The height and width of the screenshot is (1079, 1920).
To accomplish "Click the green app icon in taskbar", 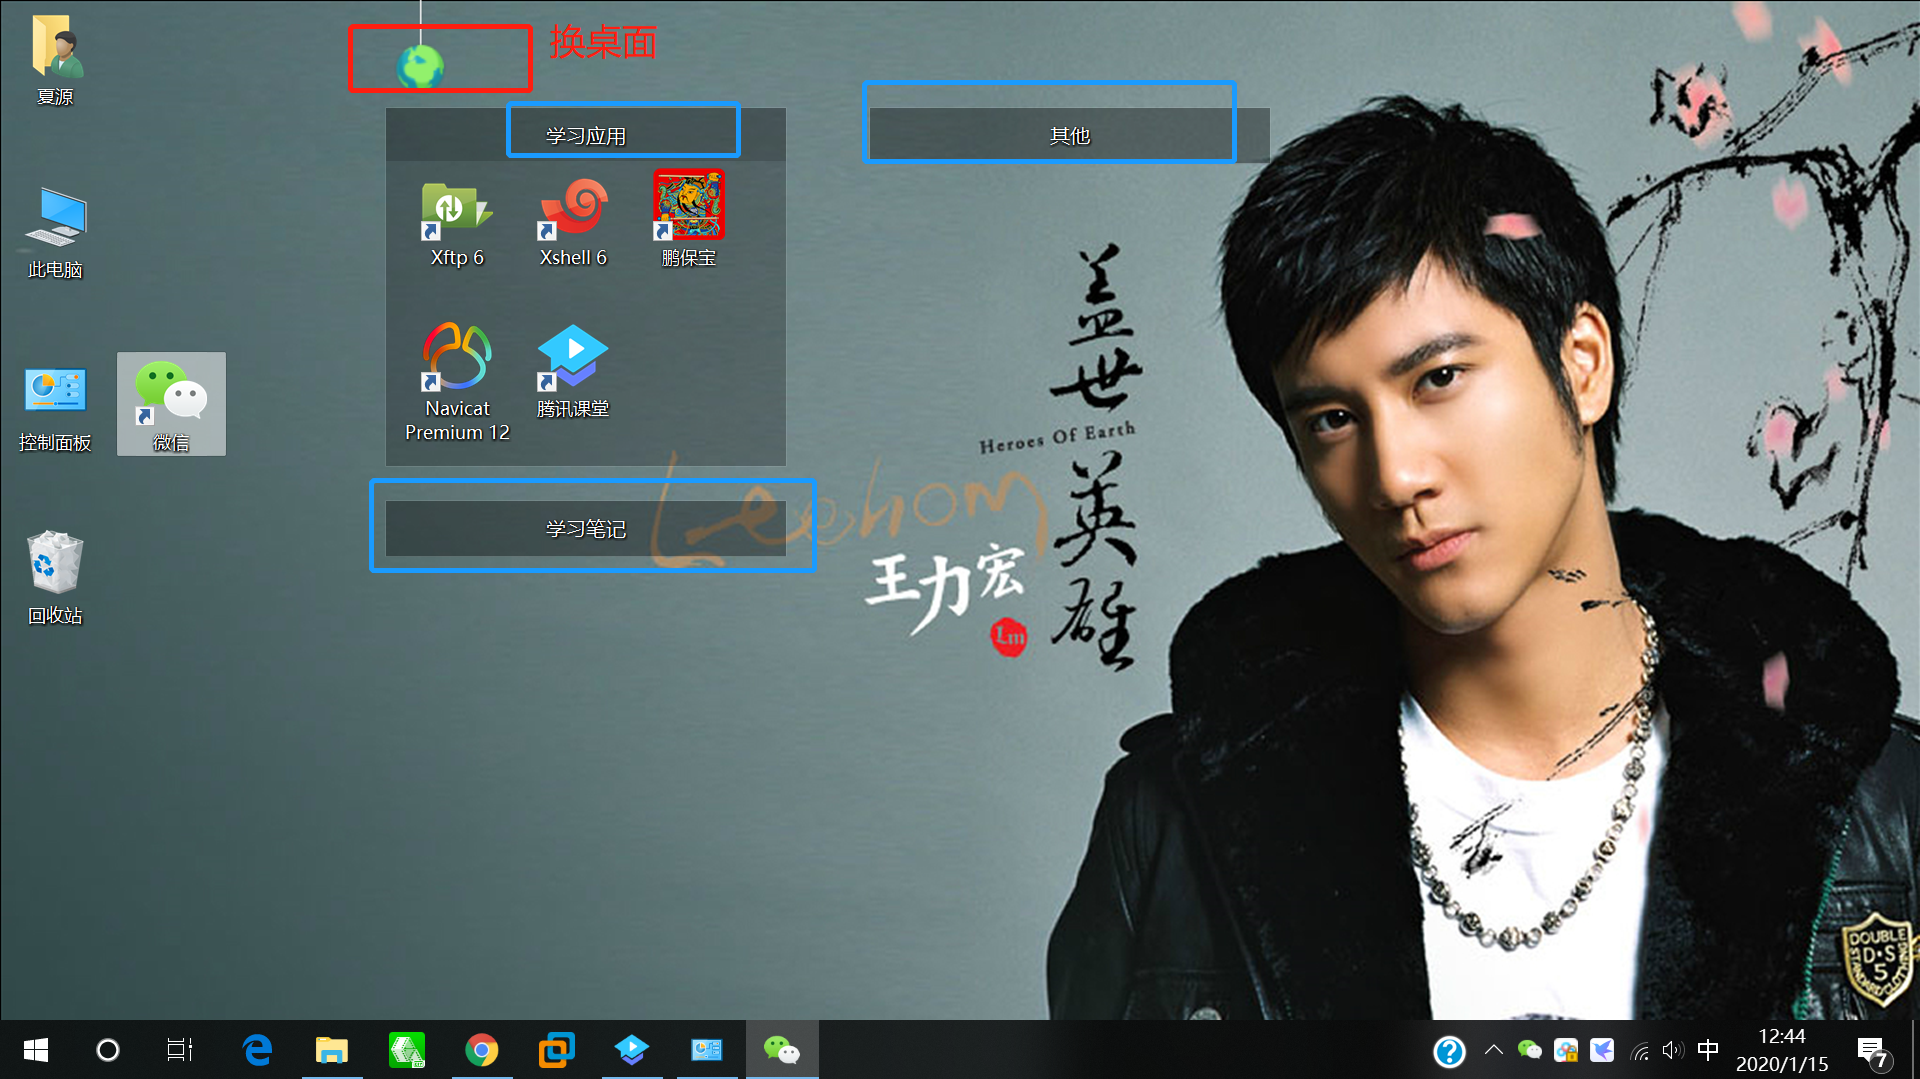I will point(407,1050).
